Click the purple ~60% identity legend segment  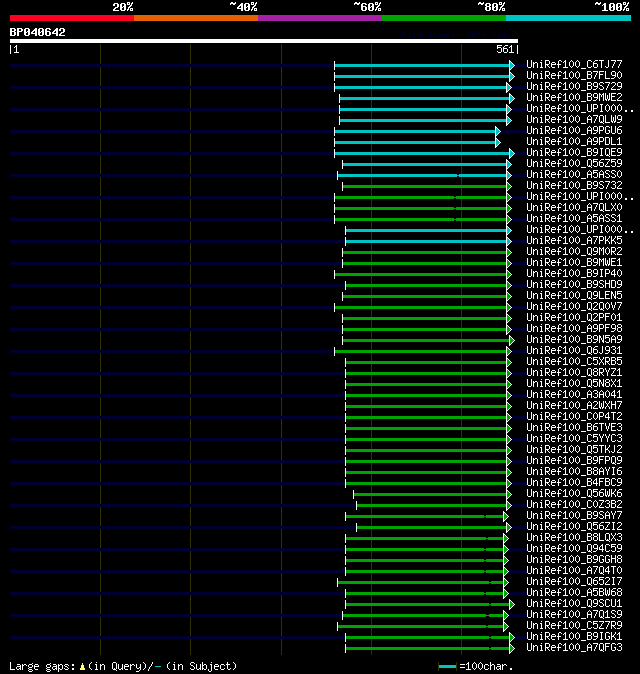coord(320,18)
